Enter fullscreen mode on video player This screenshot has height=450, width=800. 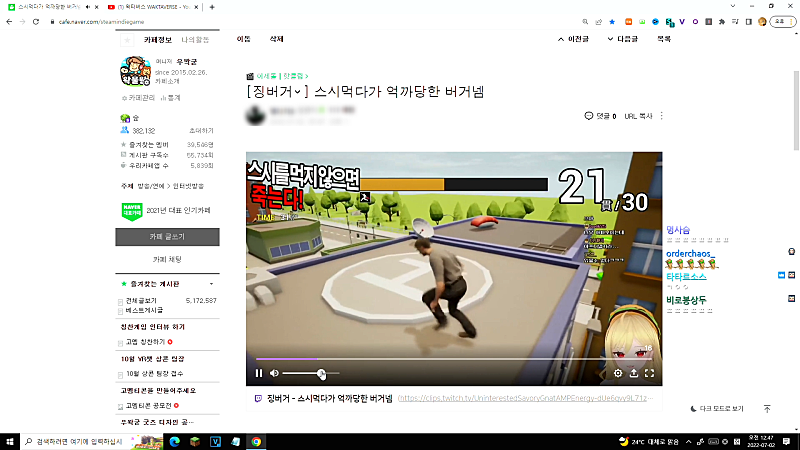coord(649,373)
